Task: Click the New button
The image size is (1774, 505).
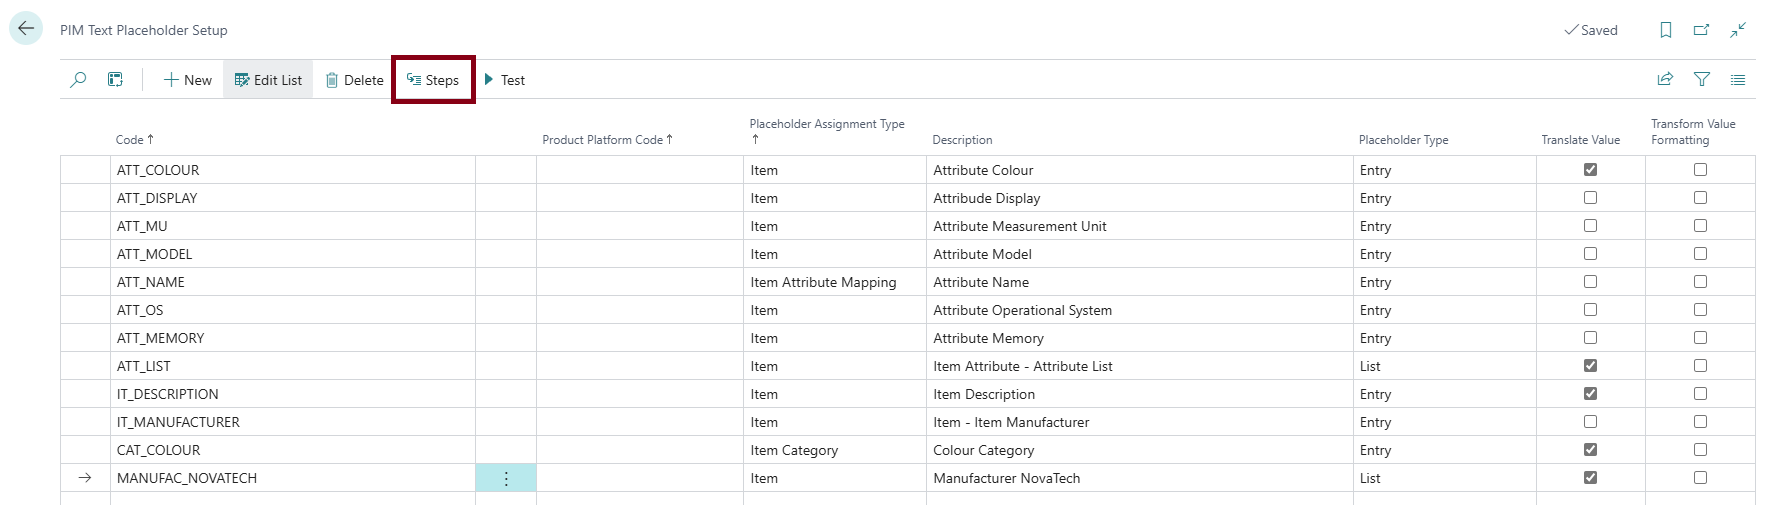Action: click(x=188, y=80)
